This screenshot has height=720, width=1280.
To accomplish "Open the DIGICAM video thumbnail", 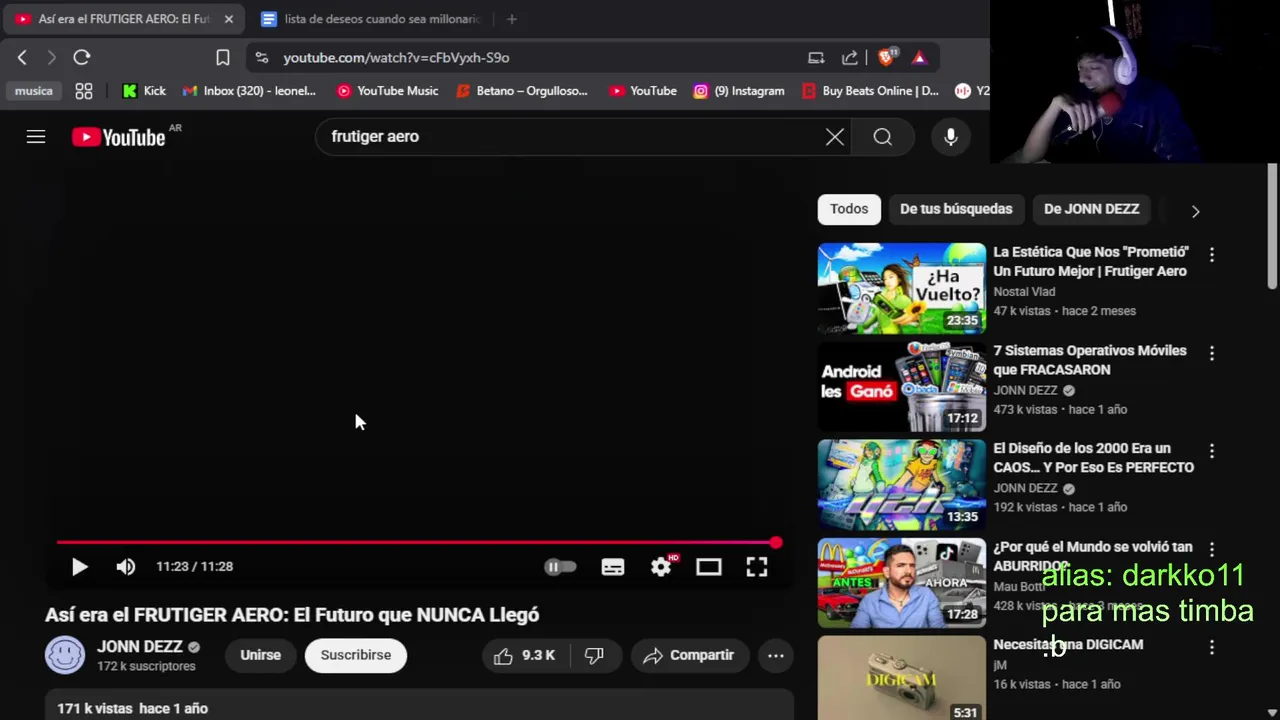I will tap(901, 678).
